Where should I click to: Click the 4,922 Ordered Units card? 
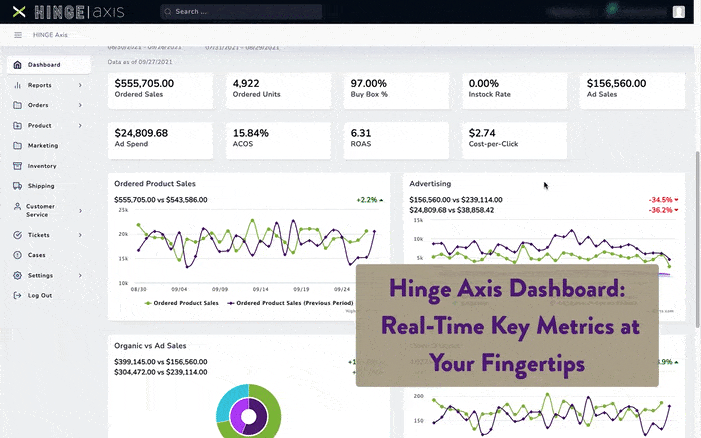tap(278, 91)
